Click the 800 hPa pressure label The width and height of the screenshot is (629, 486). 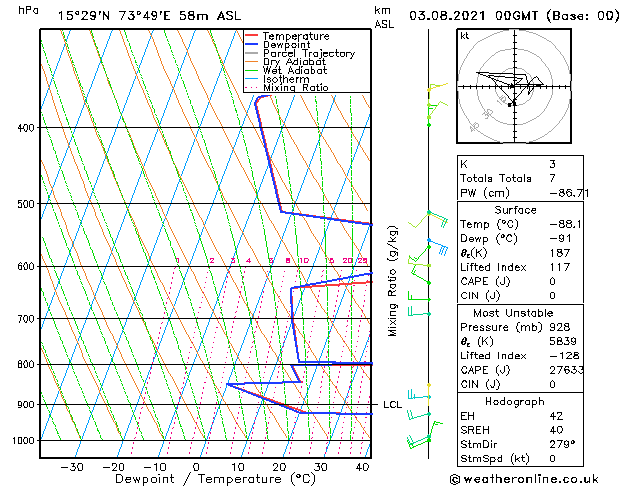[x=26, y=364]
